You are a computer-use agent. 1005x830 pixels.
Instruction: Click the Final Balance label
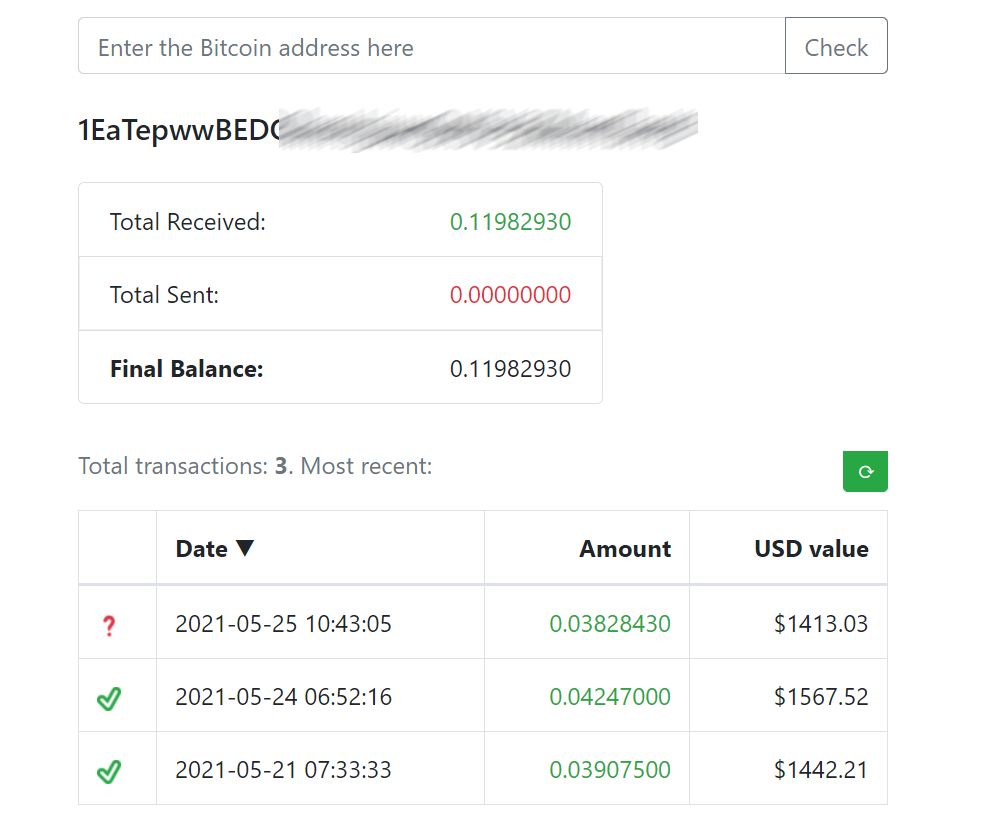click(186, 369)
